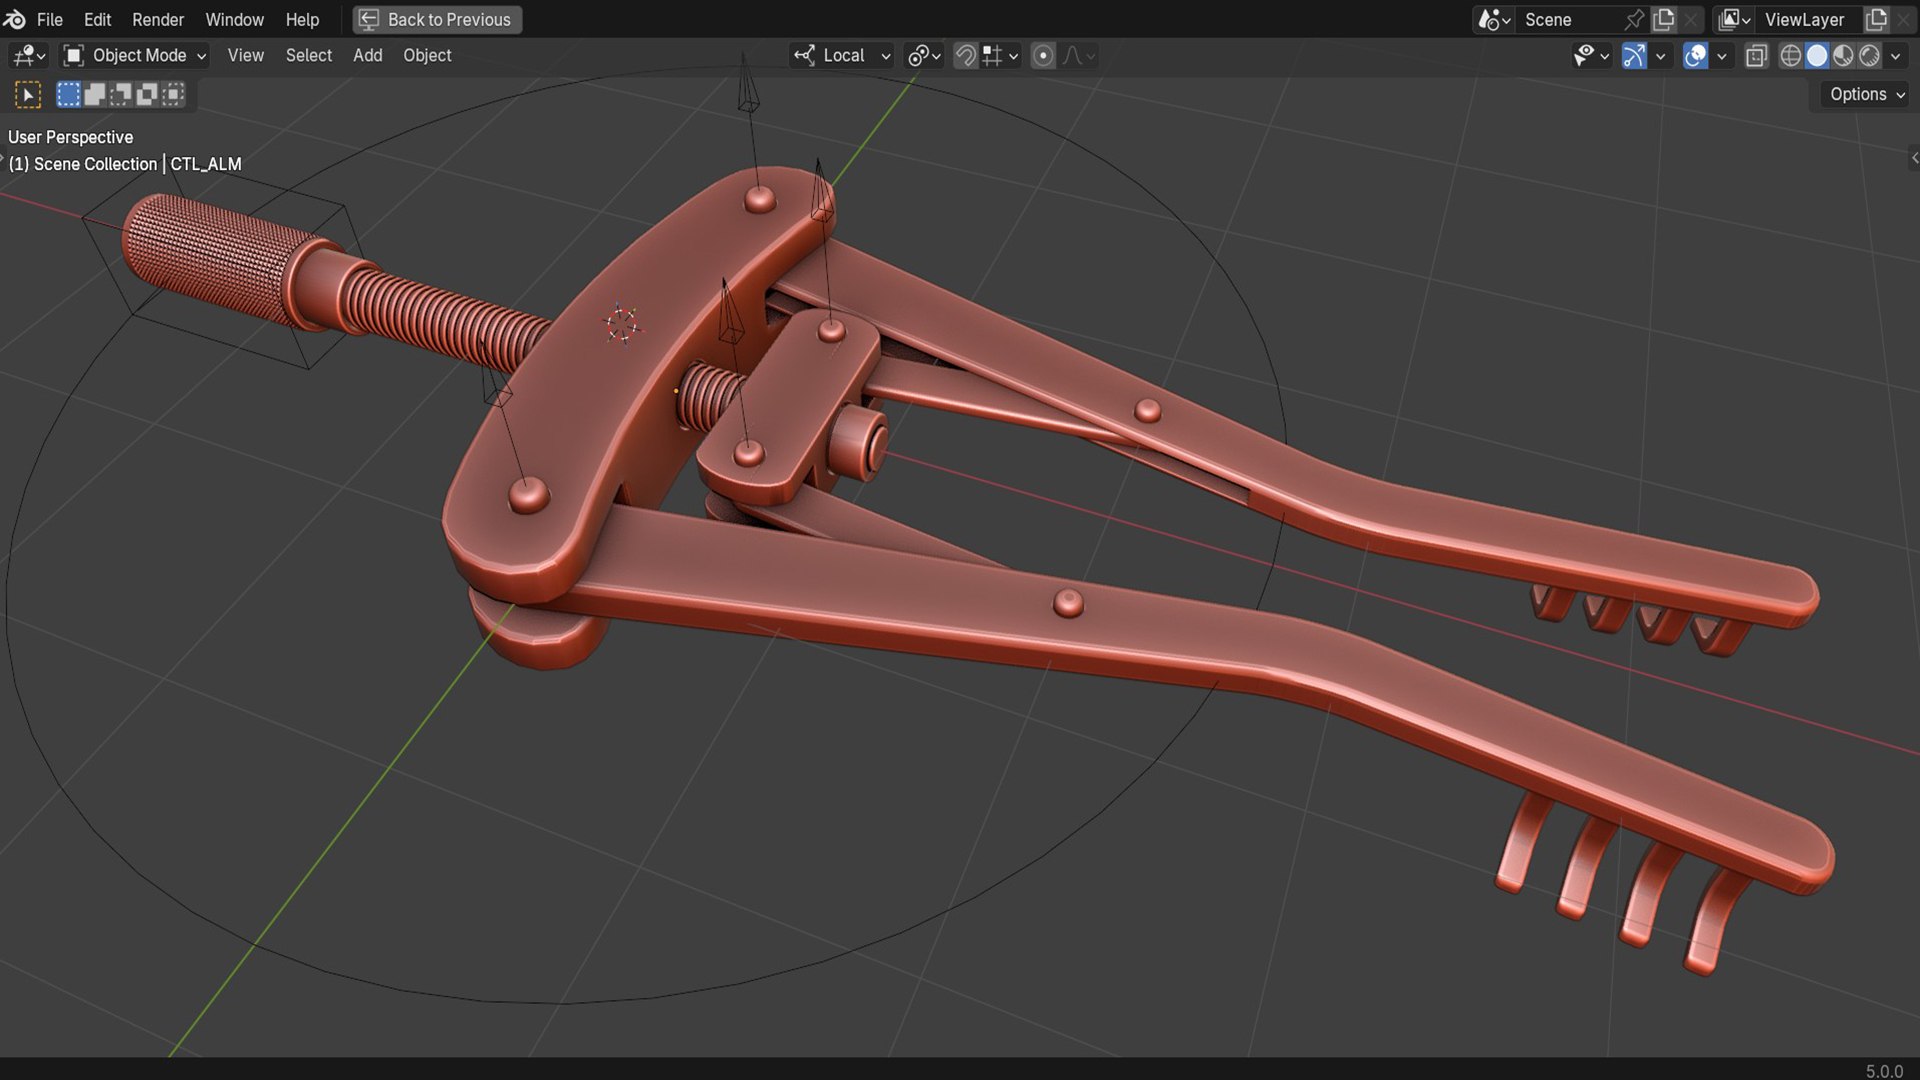Open the proportional editing falloff menu
The width and height of the screenshot is (1920, 1080).
coord(1078,55)
